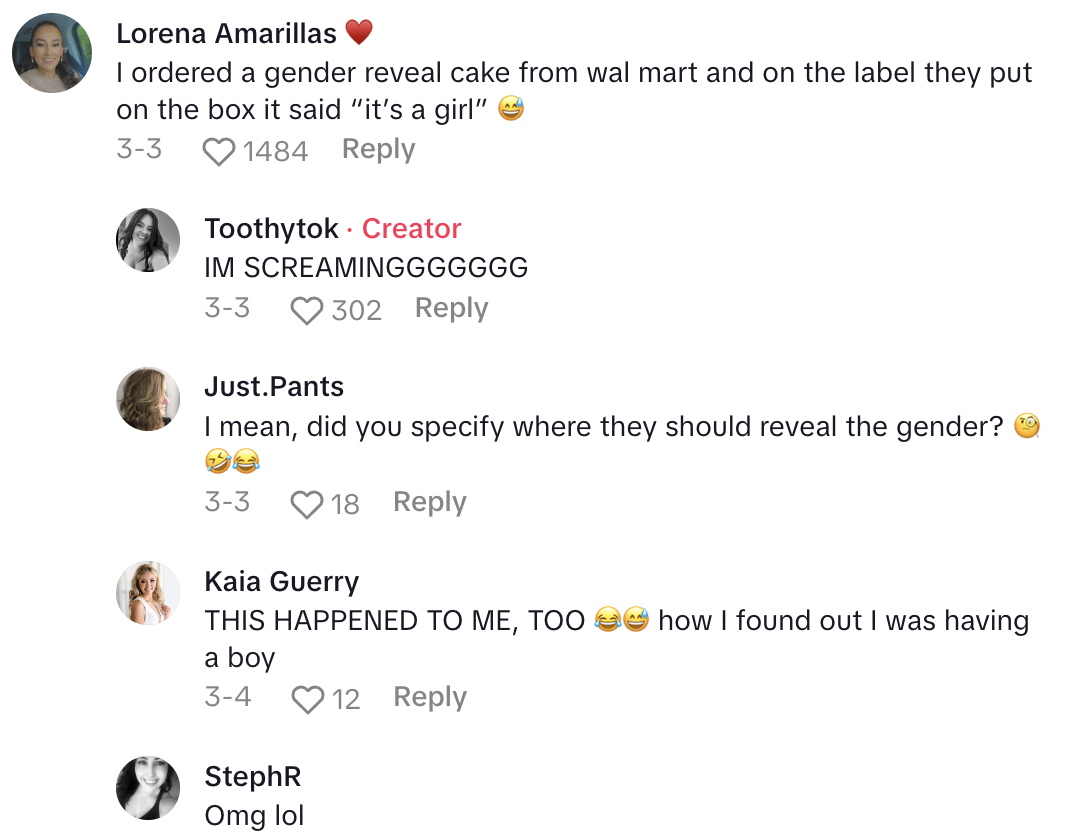Reply to Lorena Amarillas' cake comment
The image size is (1074, 840).
click(378, 149)
